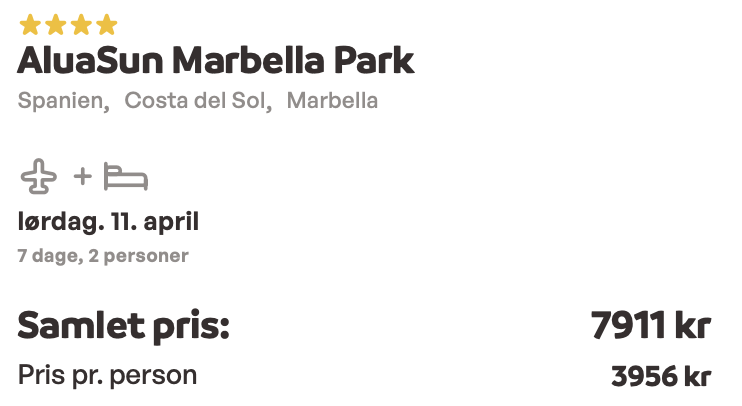
Task: Click the Pris pr. person label
Action: pos(107,376)
